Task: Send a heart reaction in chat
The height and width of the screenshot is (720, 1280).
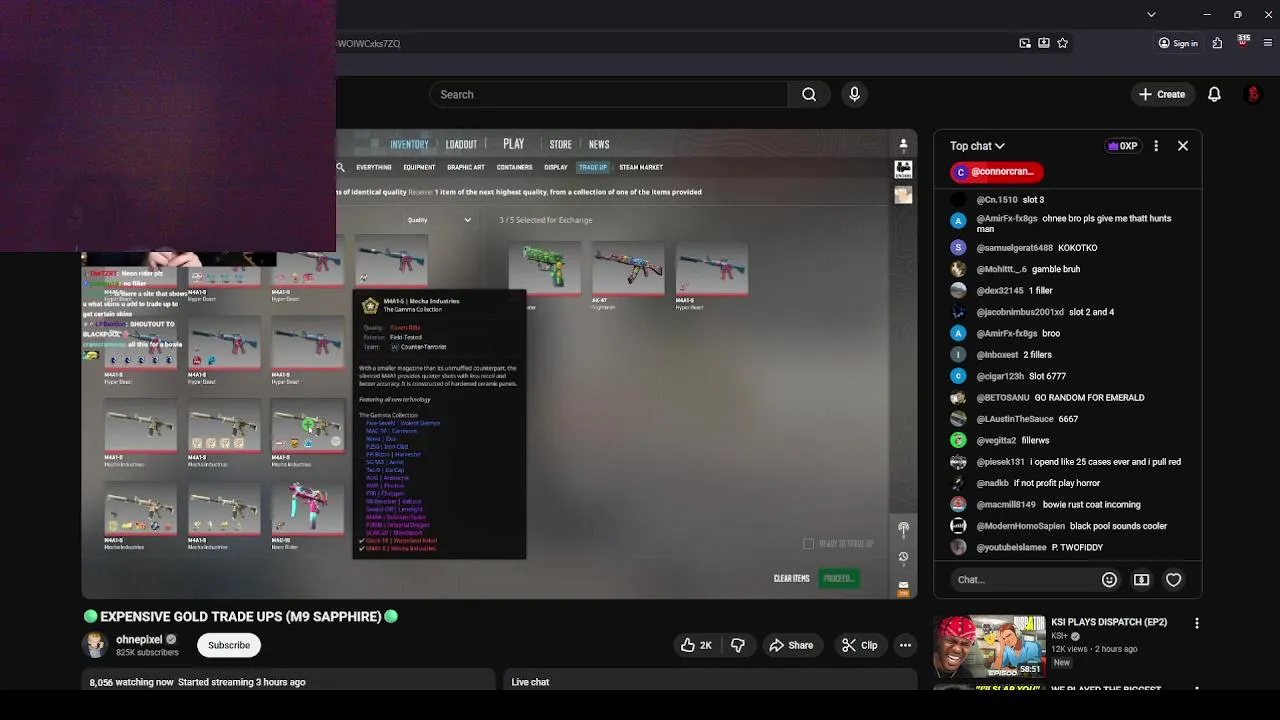Action: [1174, 580]
